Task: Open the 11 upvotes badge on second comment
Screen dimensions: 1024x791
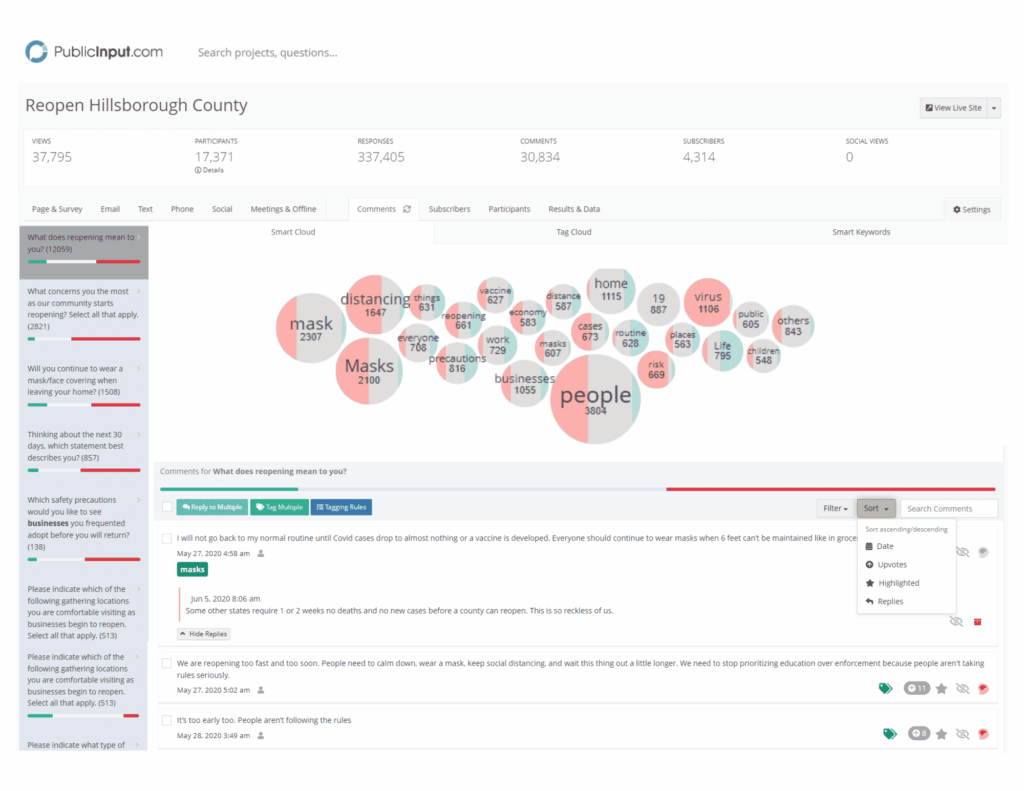Action: pyautogui.click(x=916, y=689)
